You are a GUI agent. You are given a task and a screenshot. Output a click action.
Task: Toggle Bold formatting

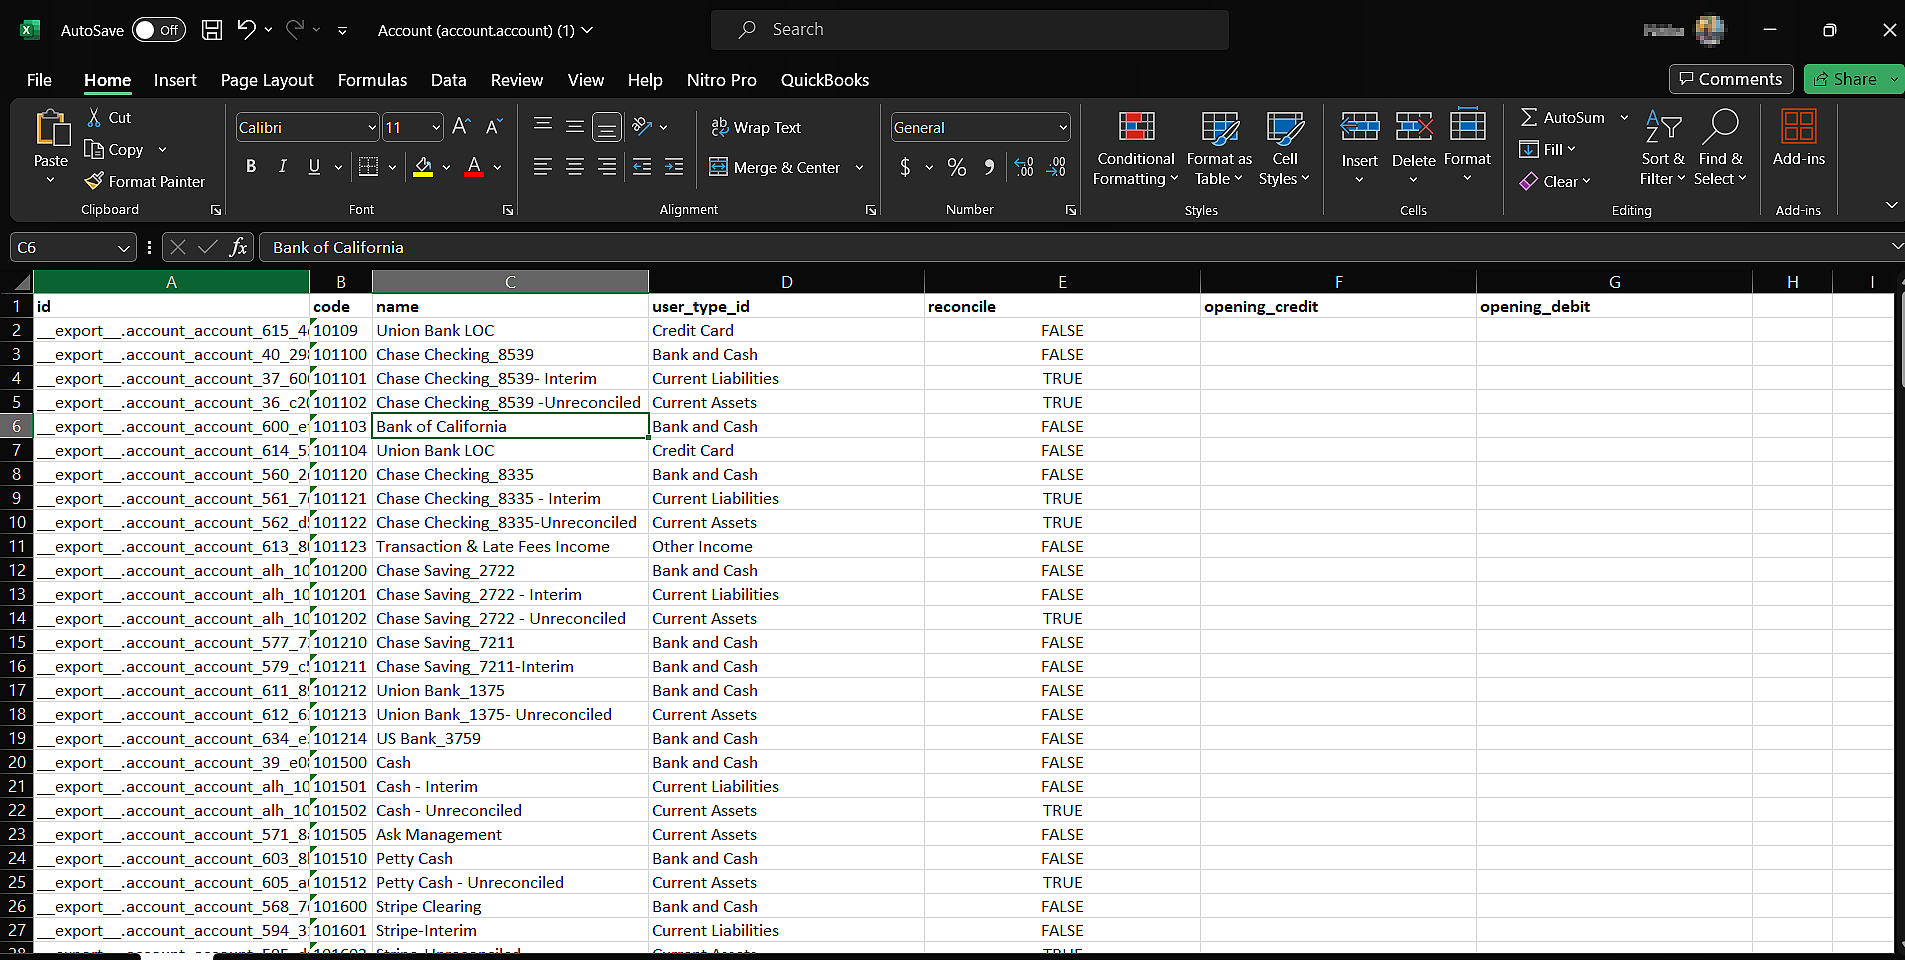(x=251, y=167)
